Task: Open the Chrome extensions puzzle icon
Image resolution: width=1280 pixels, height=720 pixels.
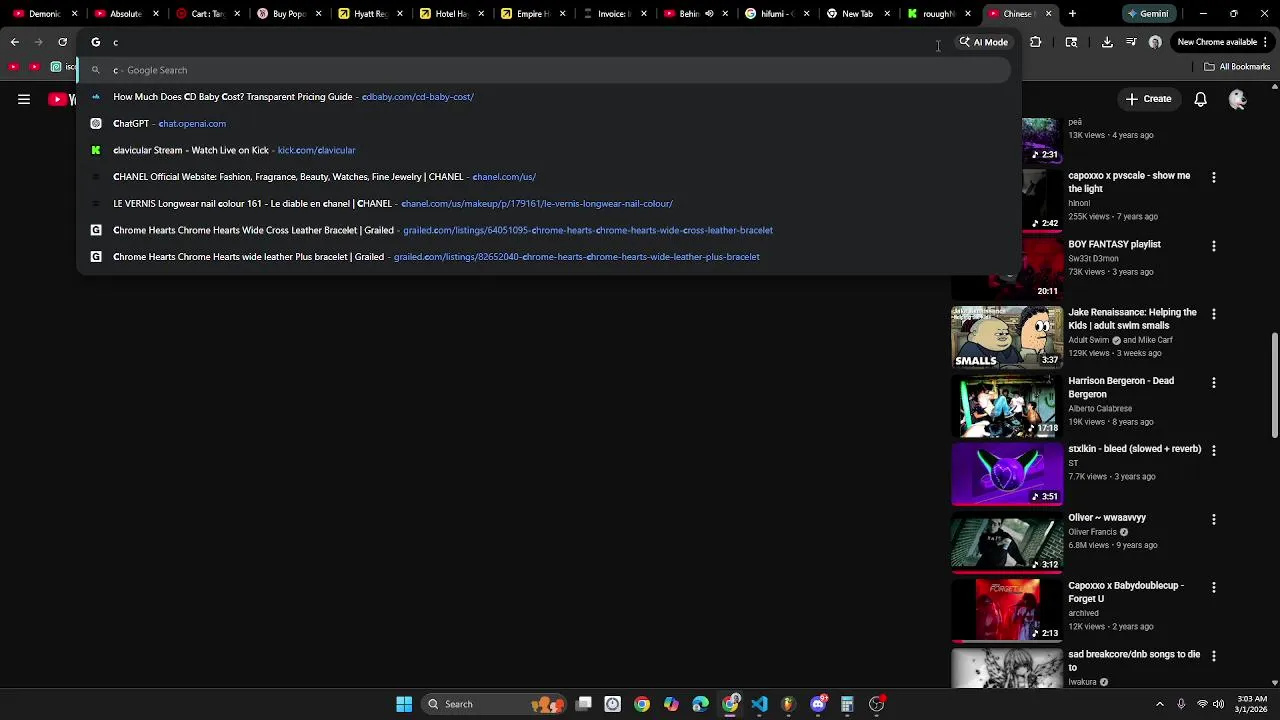Action: 1035,42
